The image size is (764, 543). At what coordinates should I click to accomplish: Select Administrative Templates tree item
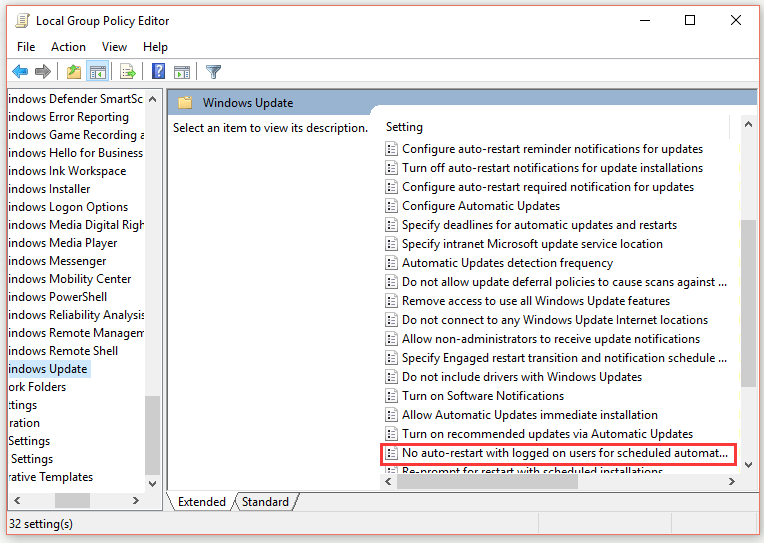[51, 477]
